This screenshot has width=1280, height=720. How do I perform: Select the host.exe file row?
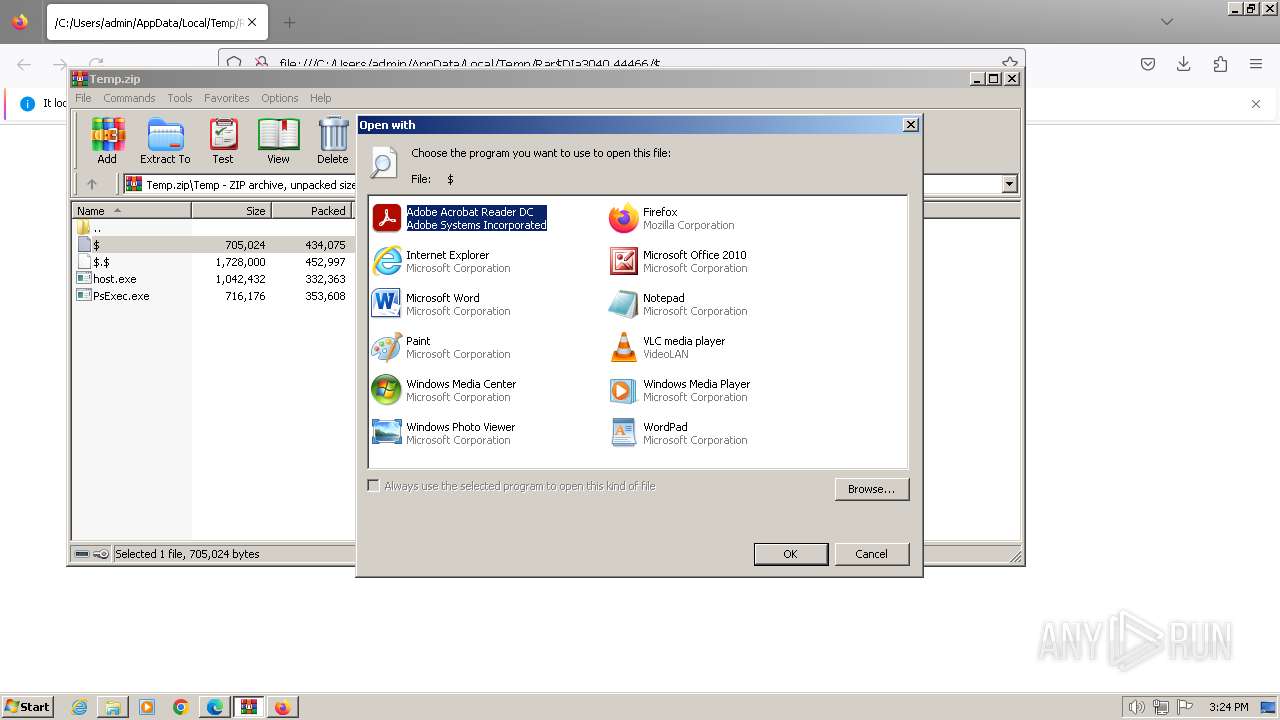pos(212,279)
